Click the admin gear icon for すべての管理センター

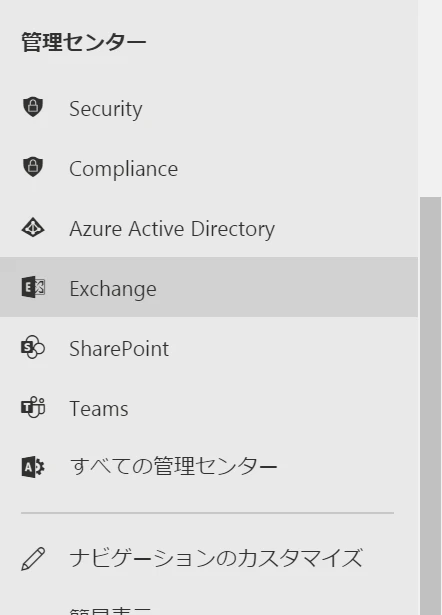tap(33, 467)
